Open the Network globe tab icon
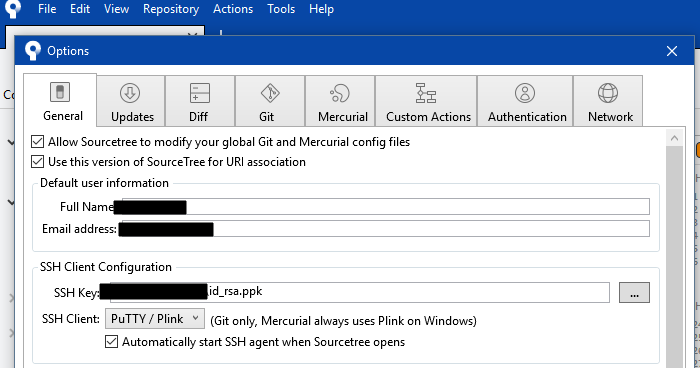This screenshot has height=368, width=700. point(608,93)
